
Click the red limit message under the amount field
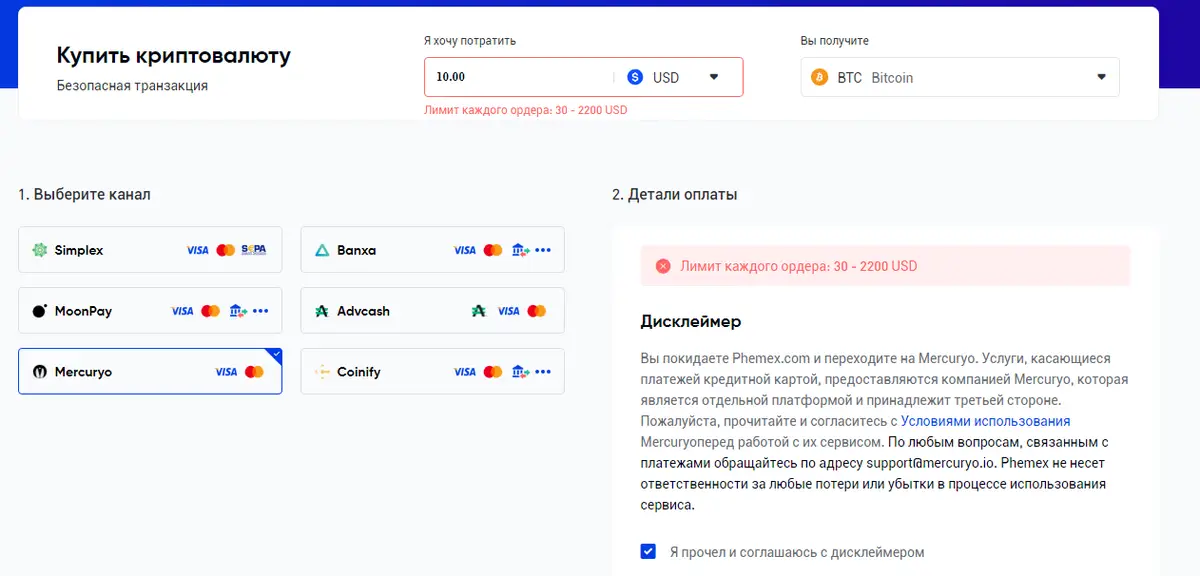click(x=526, y=110)
